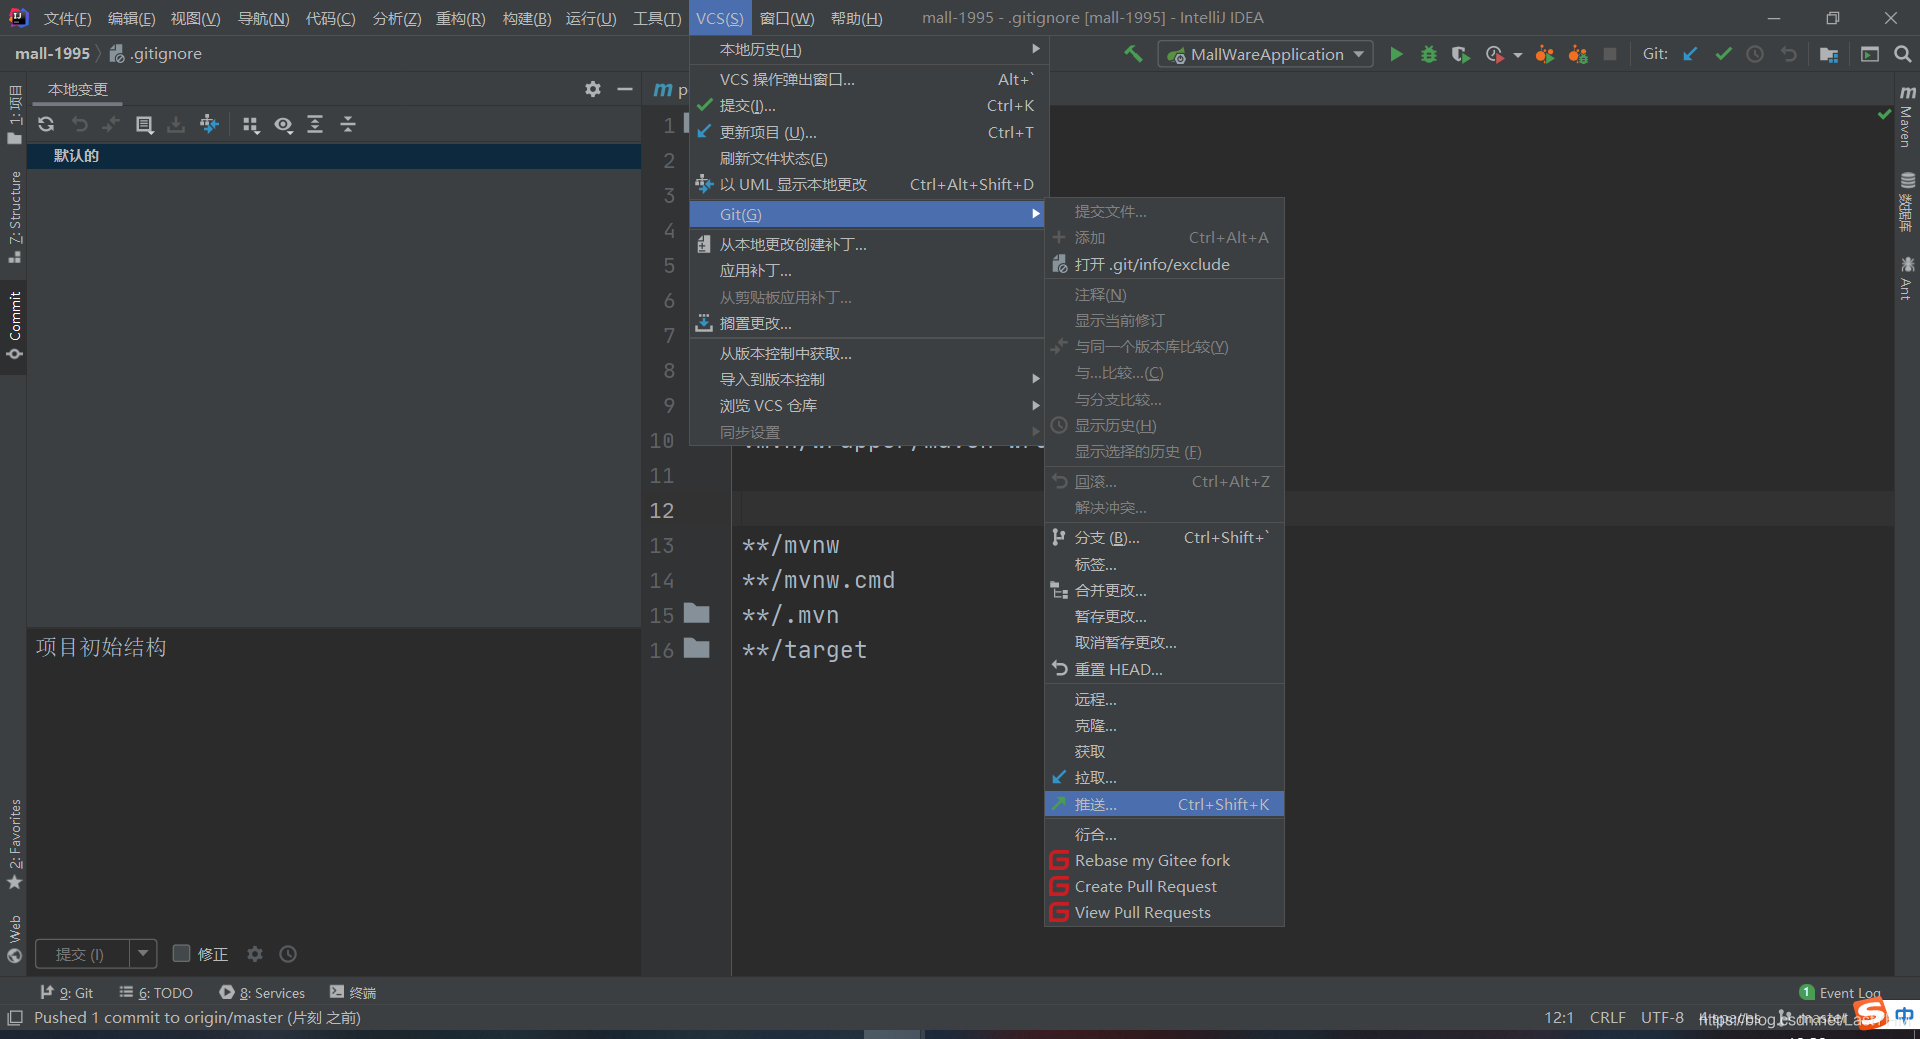The height and width of the screenshot is (1039, 1920).
Task: Select 分支 (B)... in the Git submenu
Action: [1164, 537]
